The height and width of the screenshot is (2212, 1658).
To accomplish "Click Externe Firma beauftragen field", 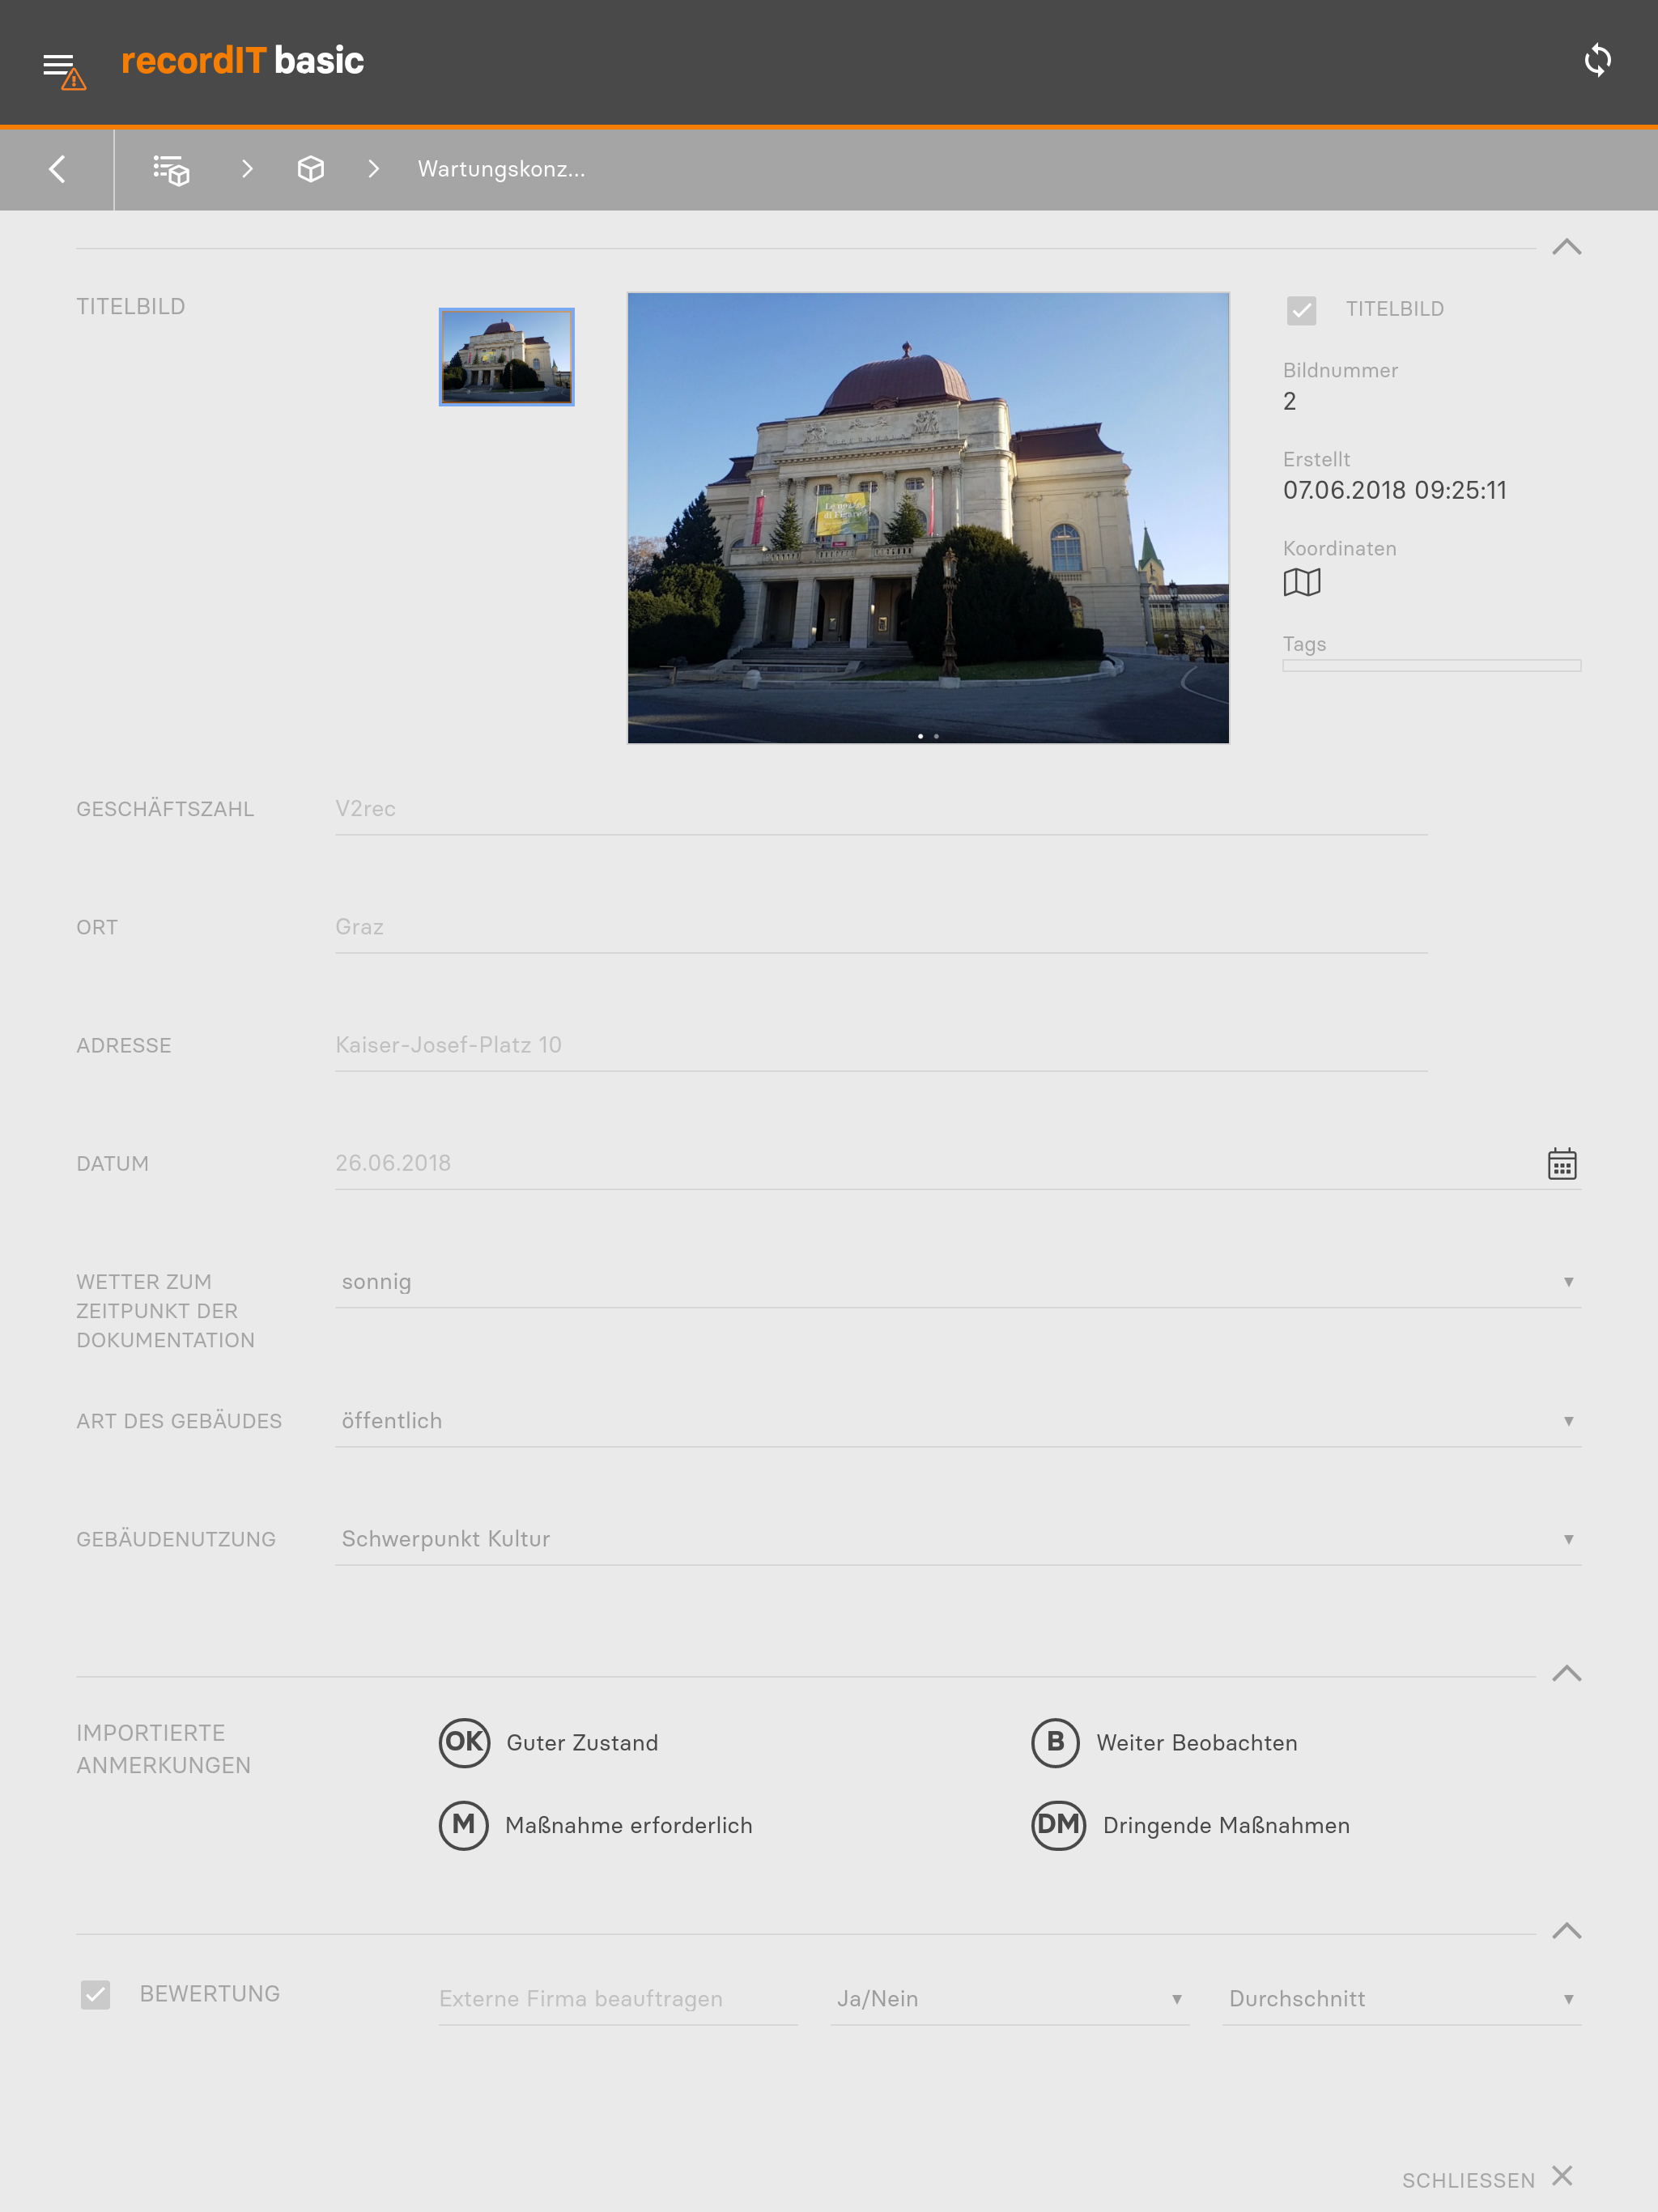I will click(x=617, y=1999).
